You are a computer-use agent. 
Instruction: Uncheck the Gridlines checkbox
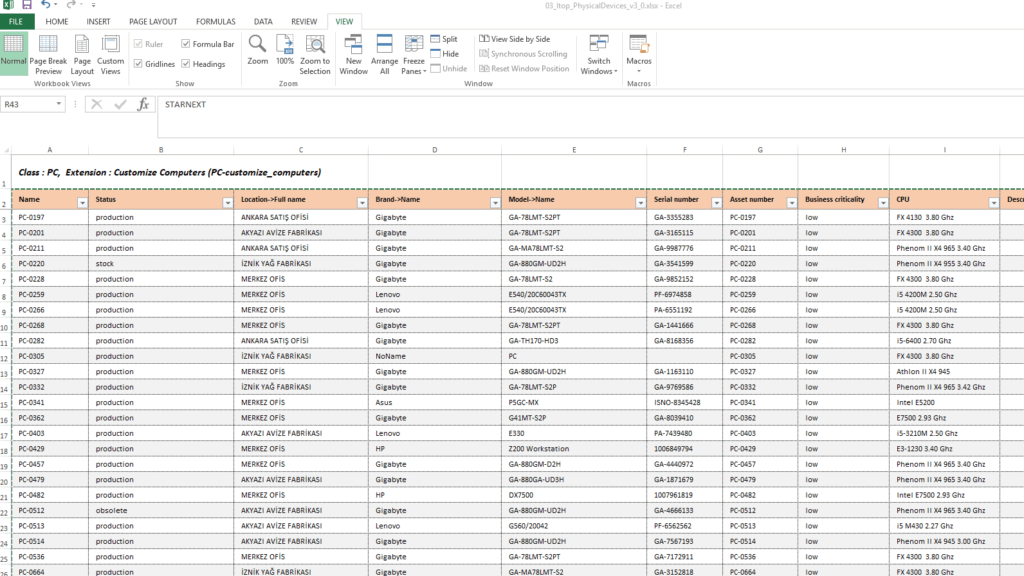pos(138,64)
